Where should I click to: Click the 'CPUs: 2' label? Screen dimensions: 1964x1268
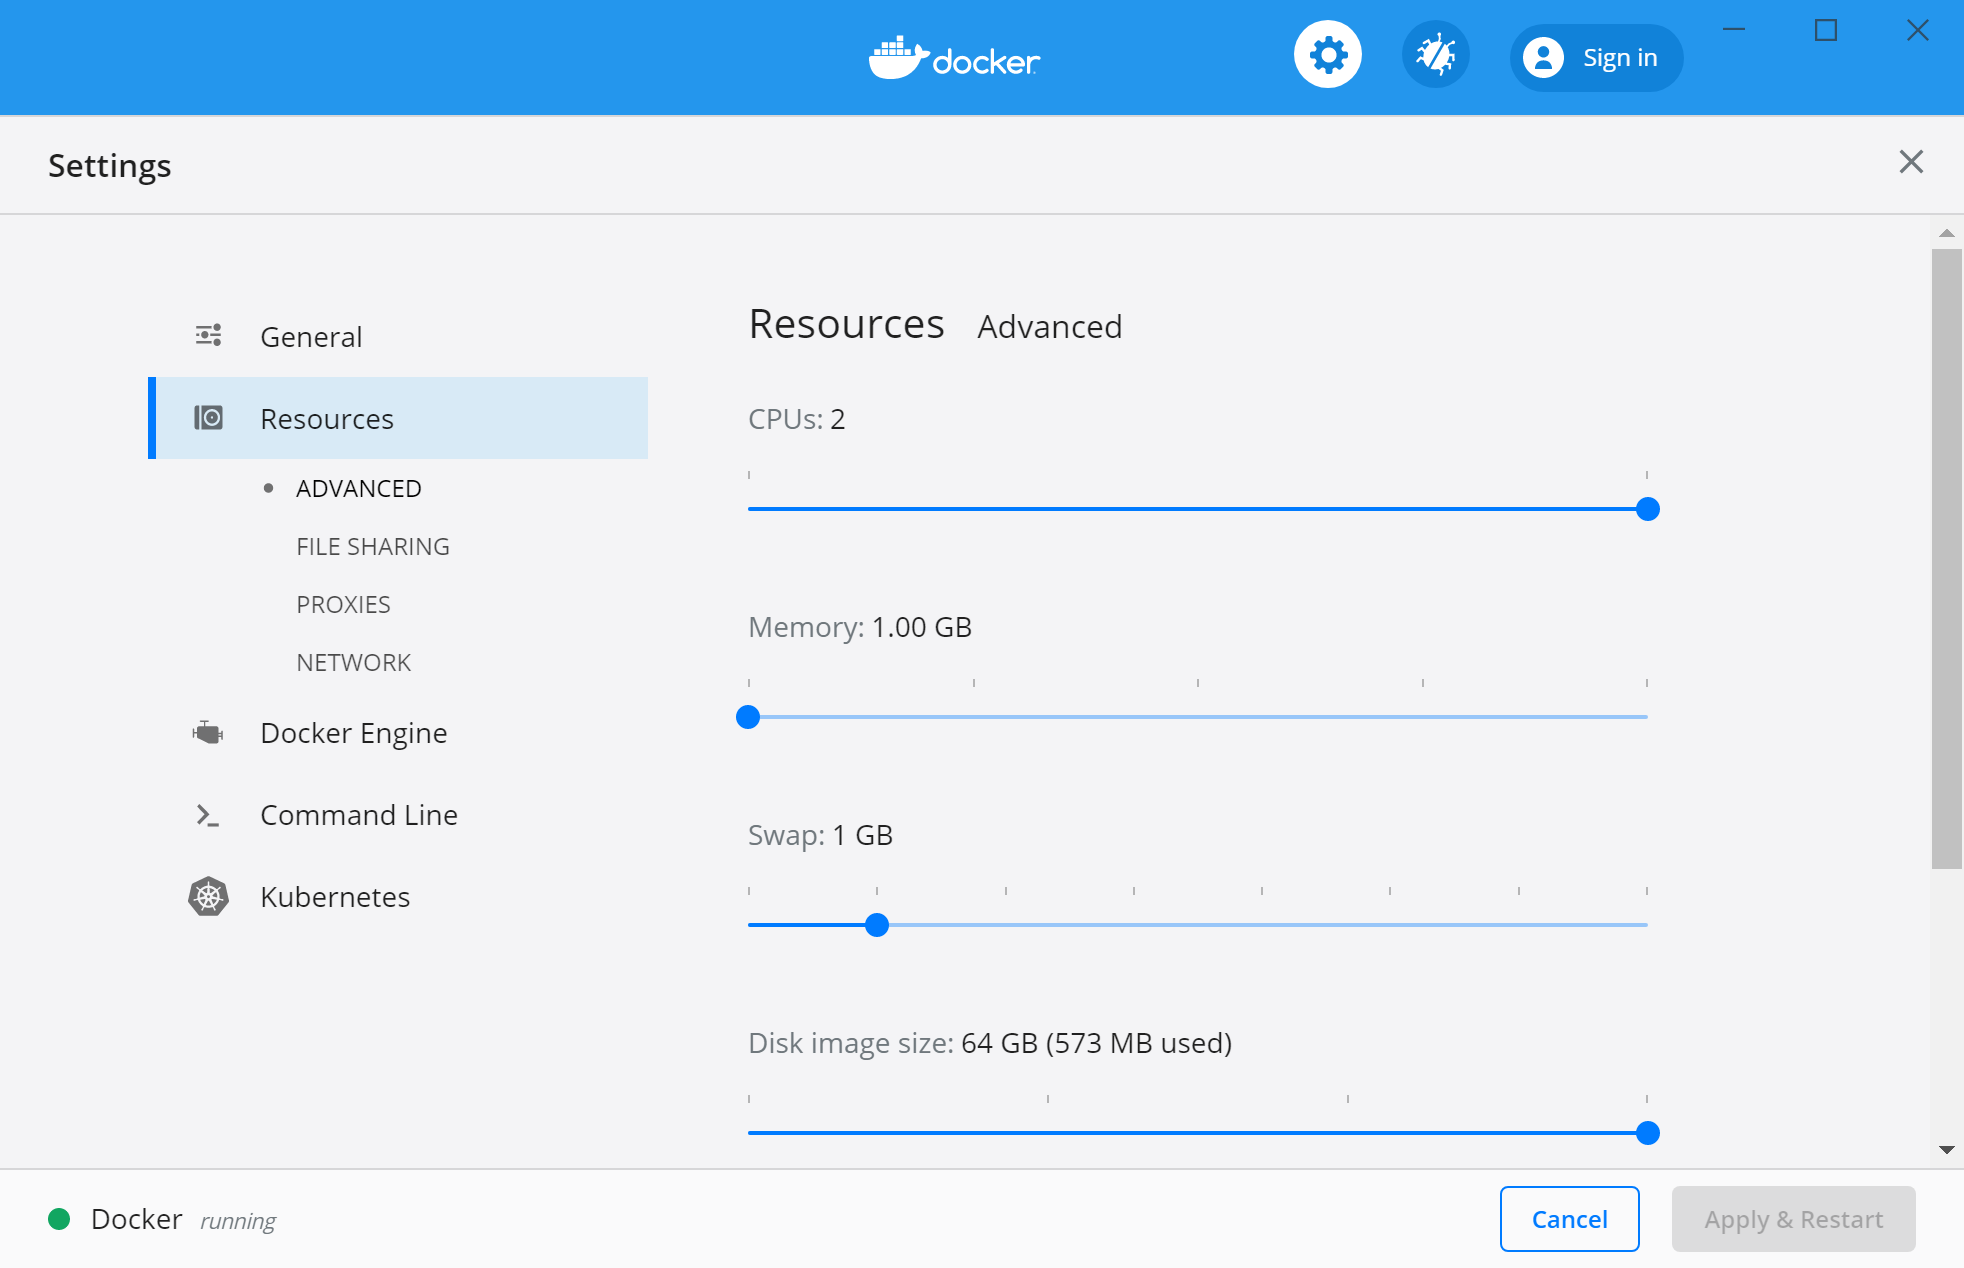coord(797,419)
